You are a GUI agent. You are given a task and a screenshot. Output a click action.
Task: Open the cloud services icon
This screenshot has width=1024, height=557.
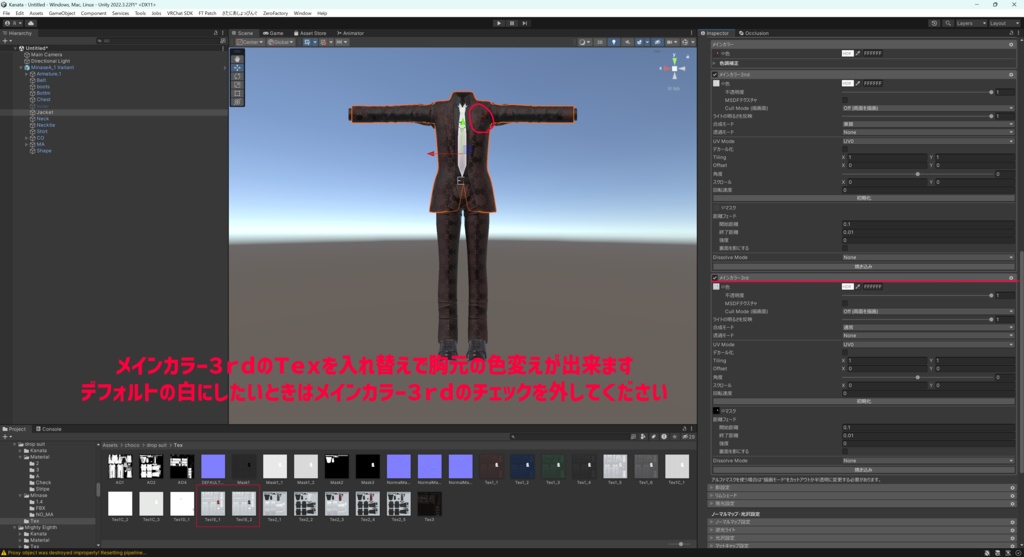[x=30, y=23]
